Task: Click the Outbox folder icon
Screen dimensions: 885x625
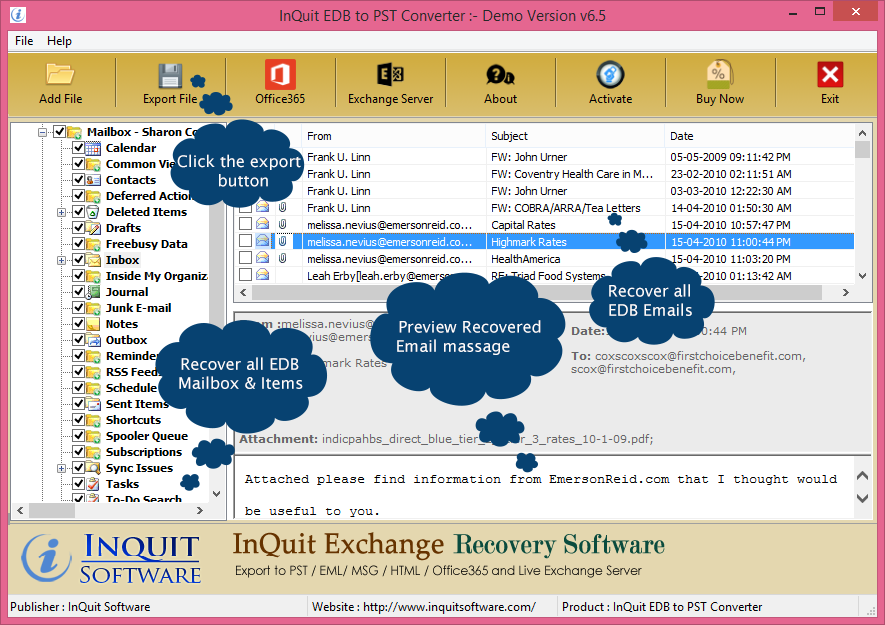Action: 93,340
